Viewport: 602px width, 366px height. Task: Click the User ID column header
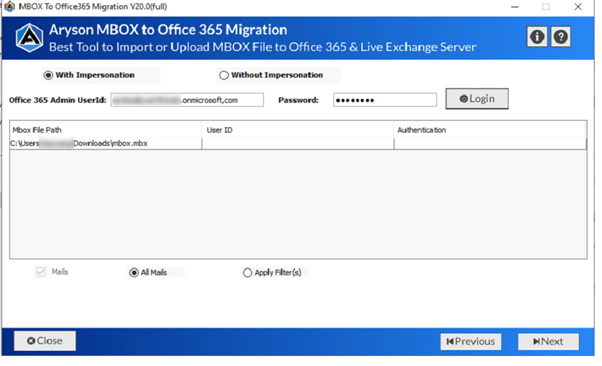tap(298, 130)
